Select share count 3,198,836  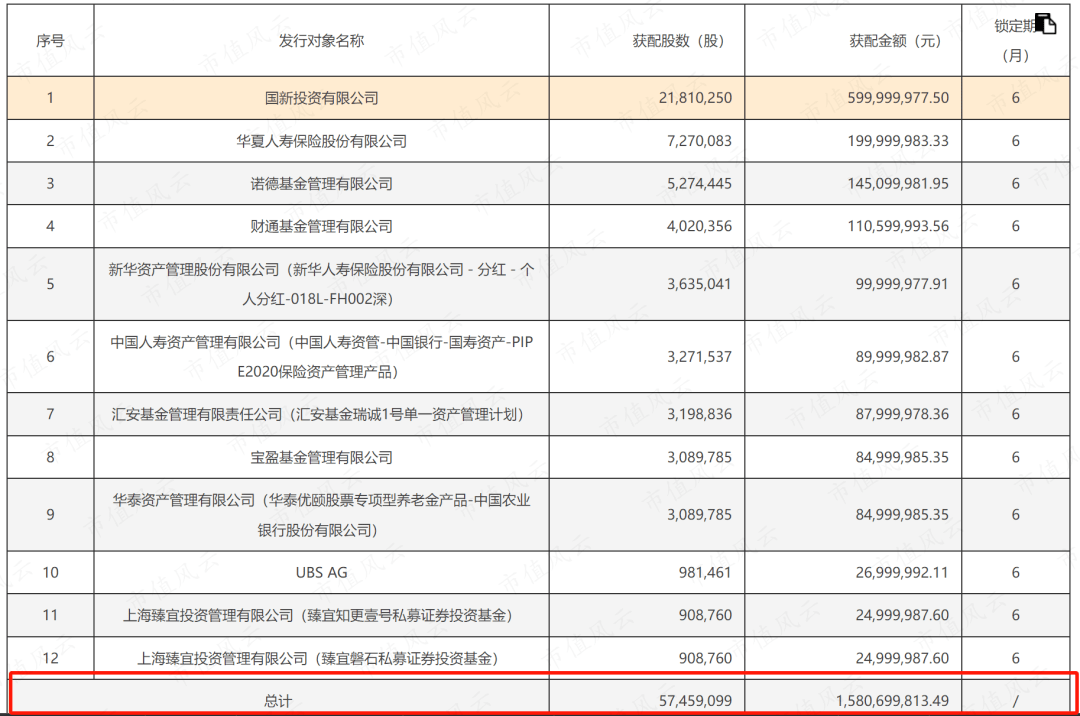tap(699, 414)
